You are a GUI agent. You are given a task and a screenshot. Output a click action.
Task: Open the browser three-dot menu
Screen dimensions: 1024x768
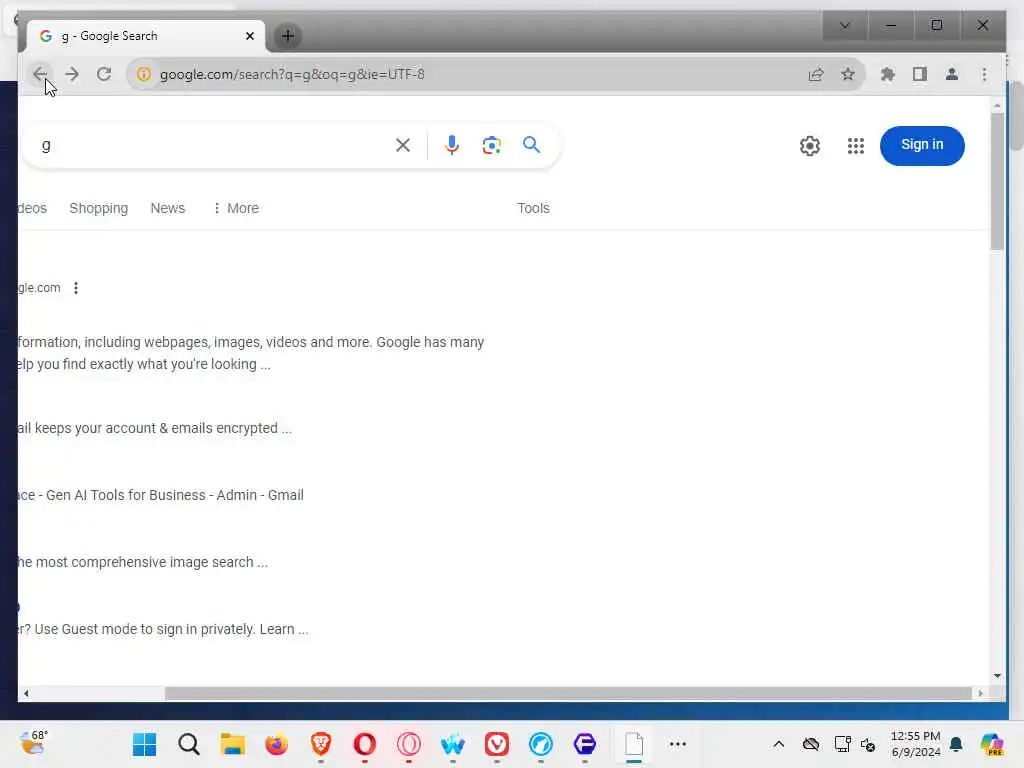[x=984, y=74]
